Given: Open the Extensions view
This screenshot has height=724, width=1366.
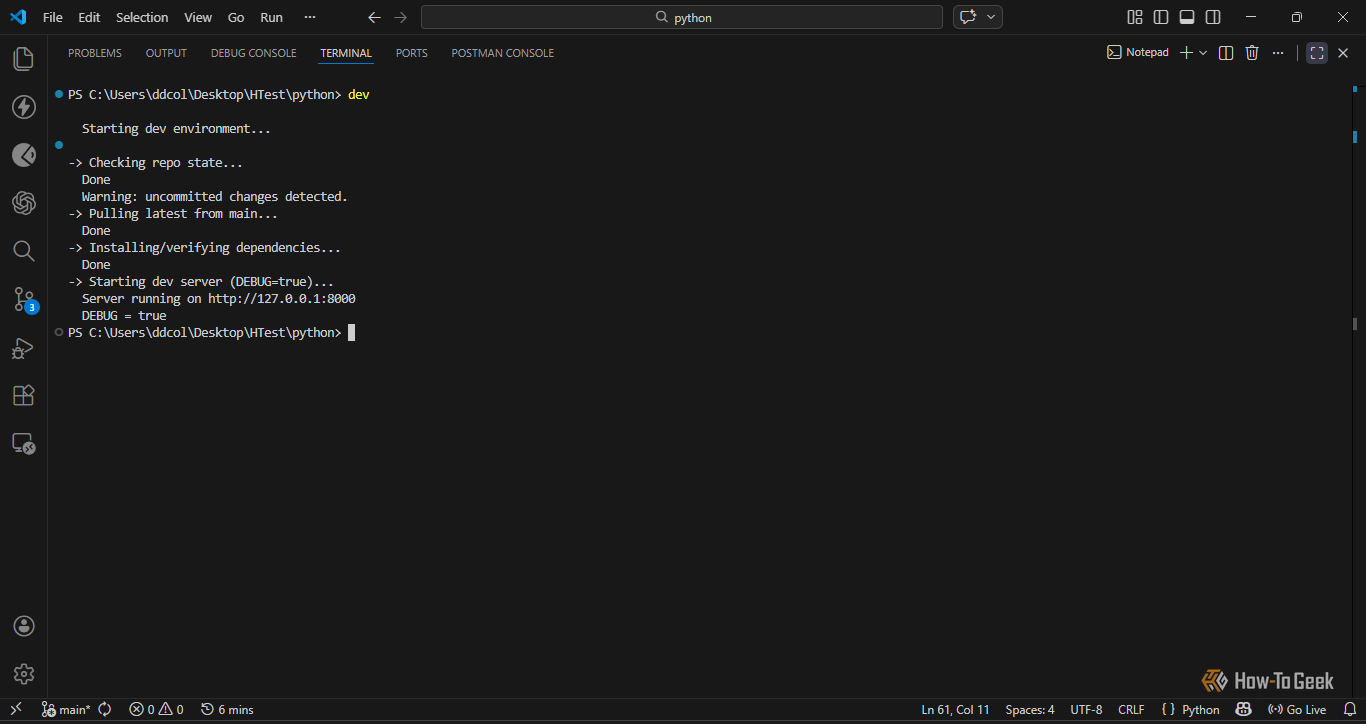Looking at the screenshot, I should 24,395.
